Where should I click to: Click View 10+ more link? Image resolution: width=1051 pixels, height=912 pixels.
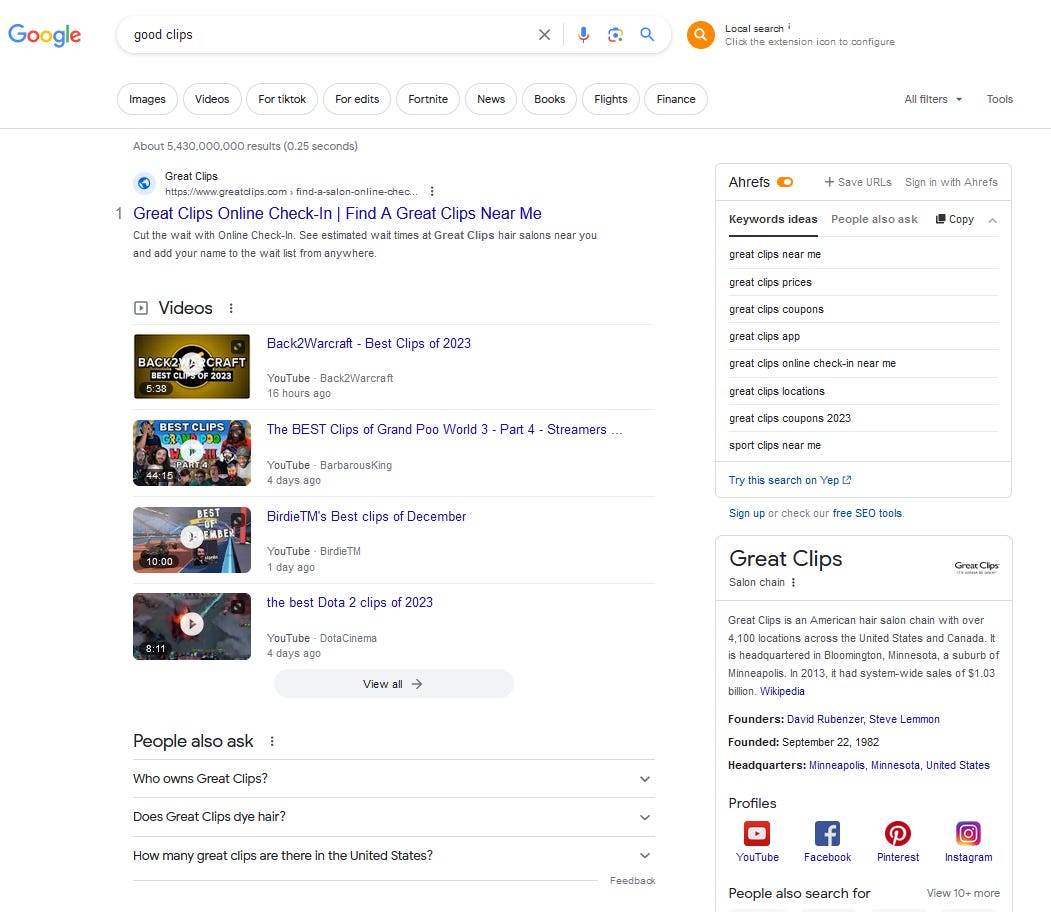[x=963, y=893]
